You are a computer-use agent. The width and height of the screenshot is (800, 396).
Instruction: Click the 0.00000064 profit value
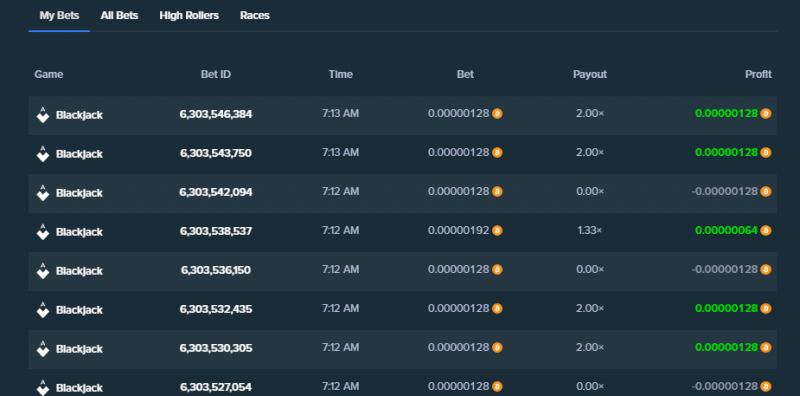[x=727, y=231]
